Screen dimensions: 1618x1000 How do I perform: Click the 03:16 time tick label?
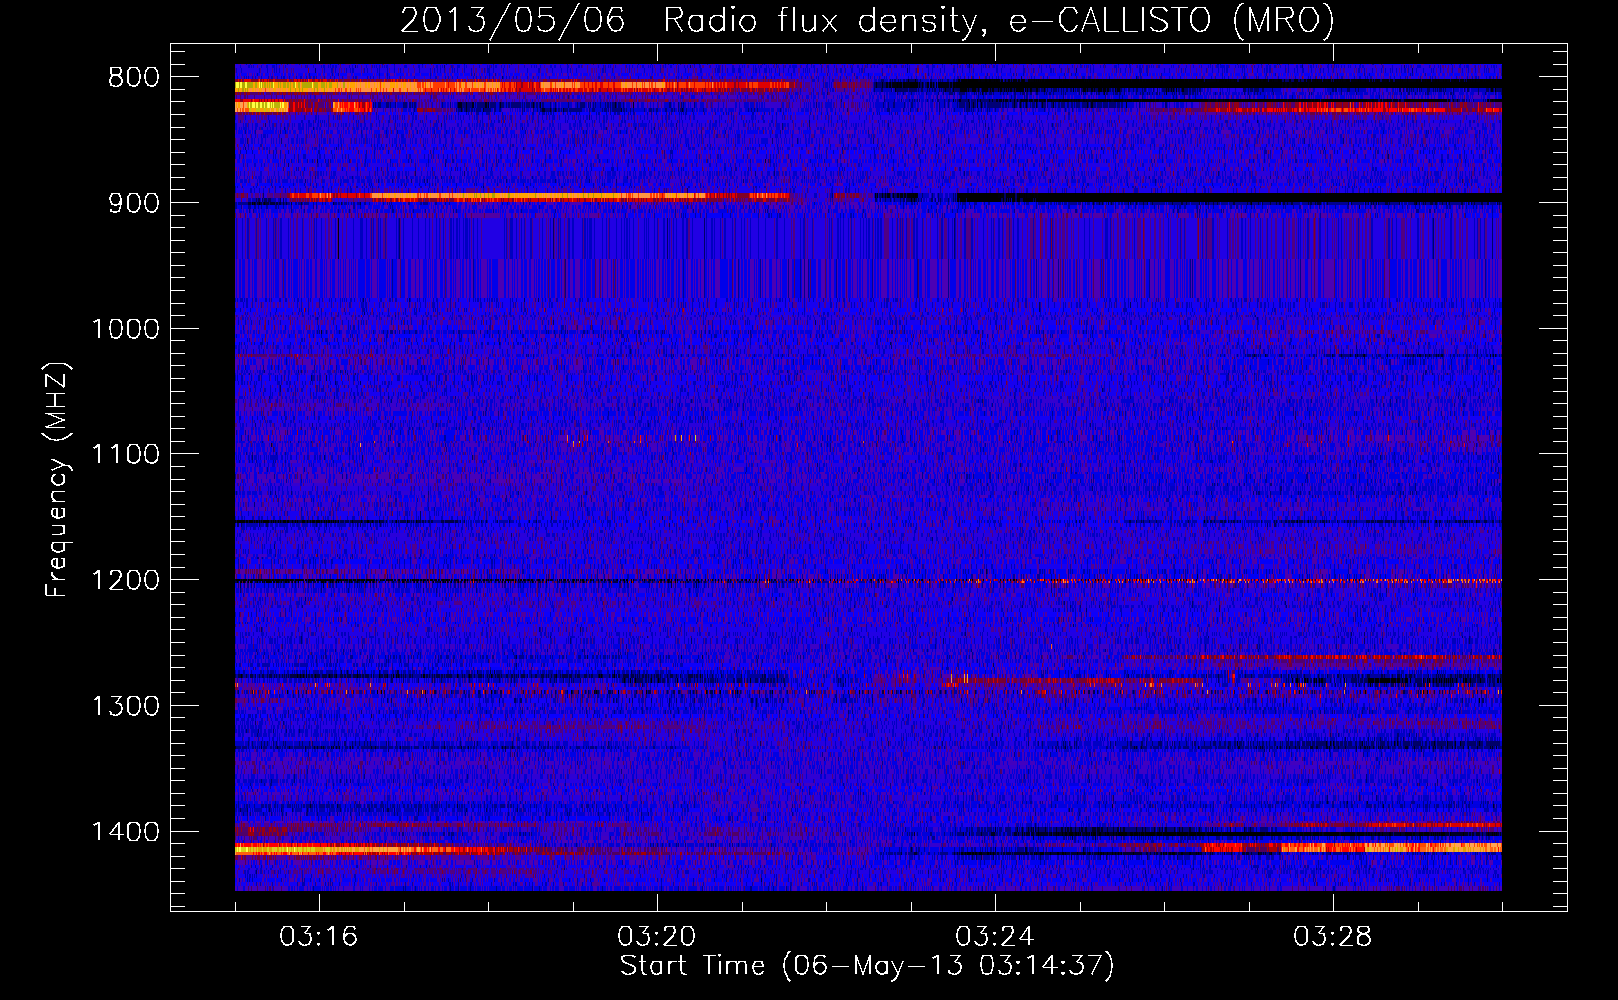click(x=319, y=937)
